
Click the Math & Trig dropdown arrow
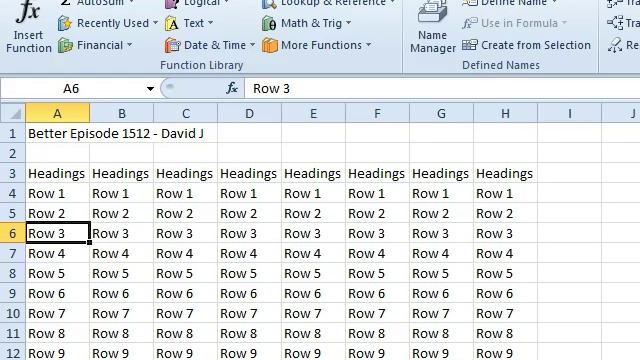pyautogui.click(x=348, y=23)
